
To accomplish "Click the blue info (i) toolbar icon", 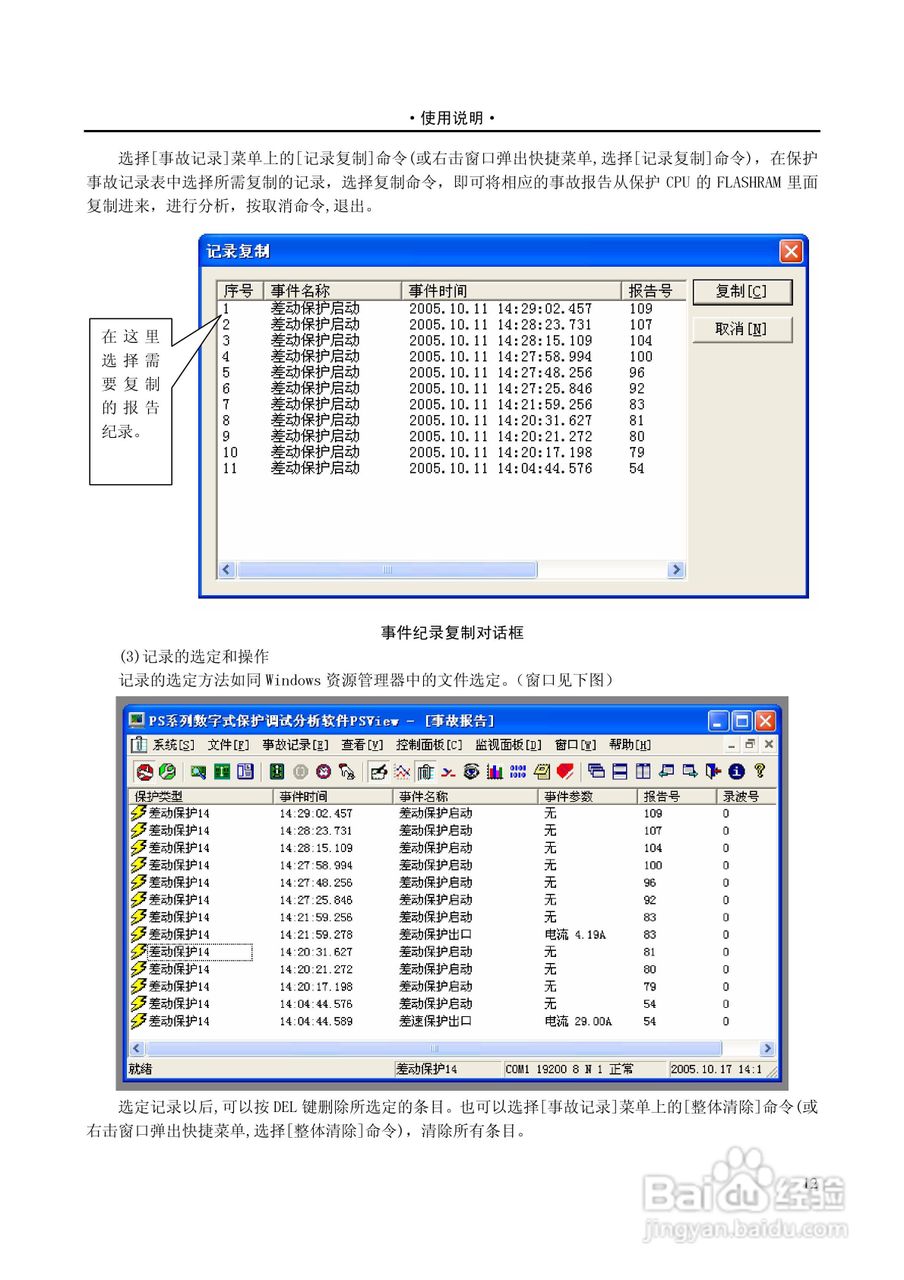I will (736, 772).
